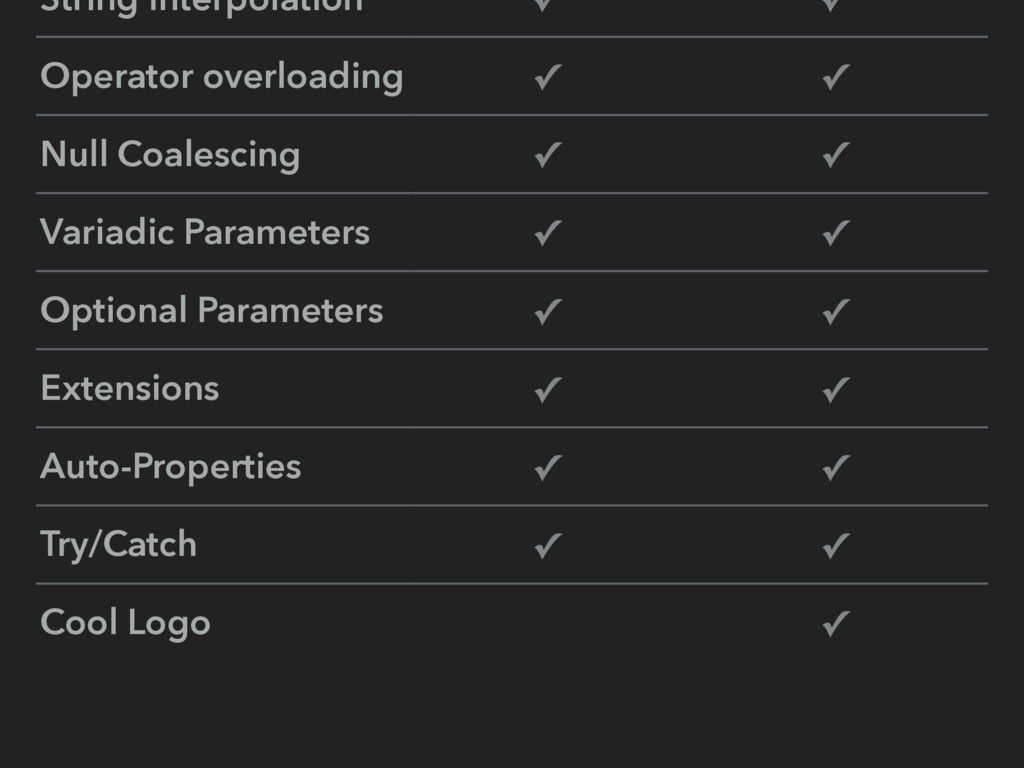Click the Cool Logo label
Screen dimensions: 1024x768
[125, 623]
